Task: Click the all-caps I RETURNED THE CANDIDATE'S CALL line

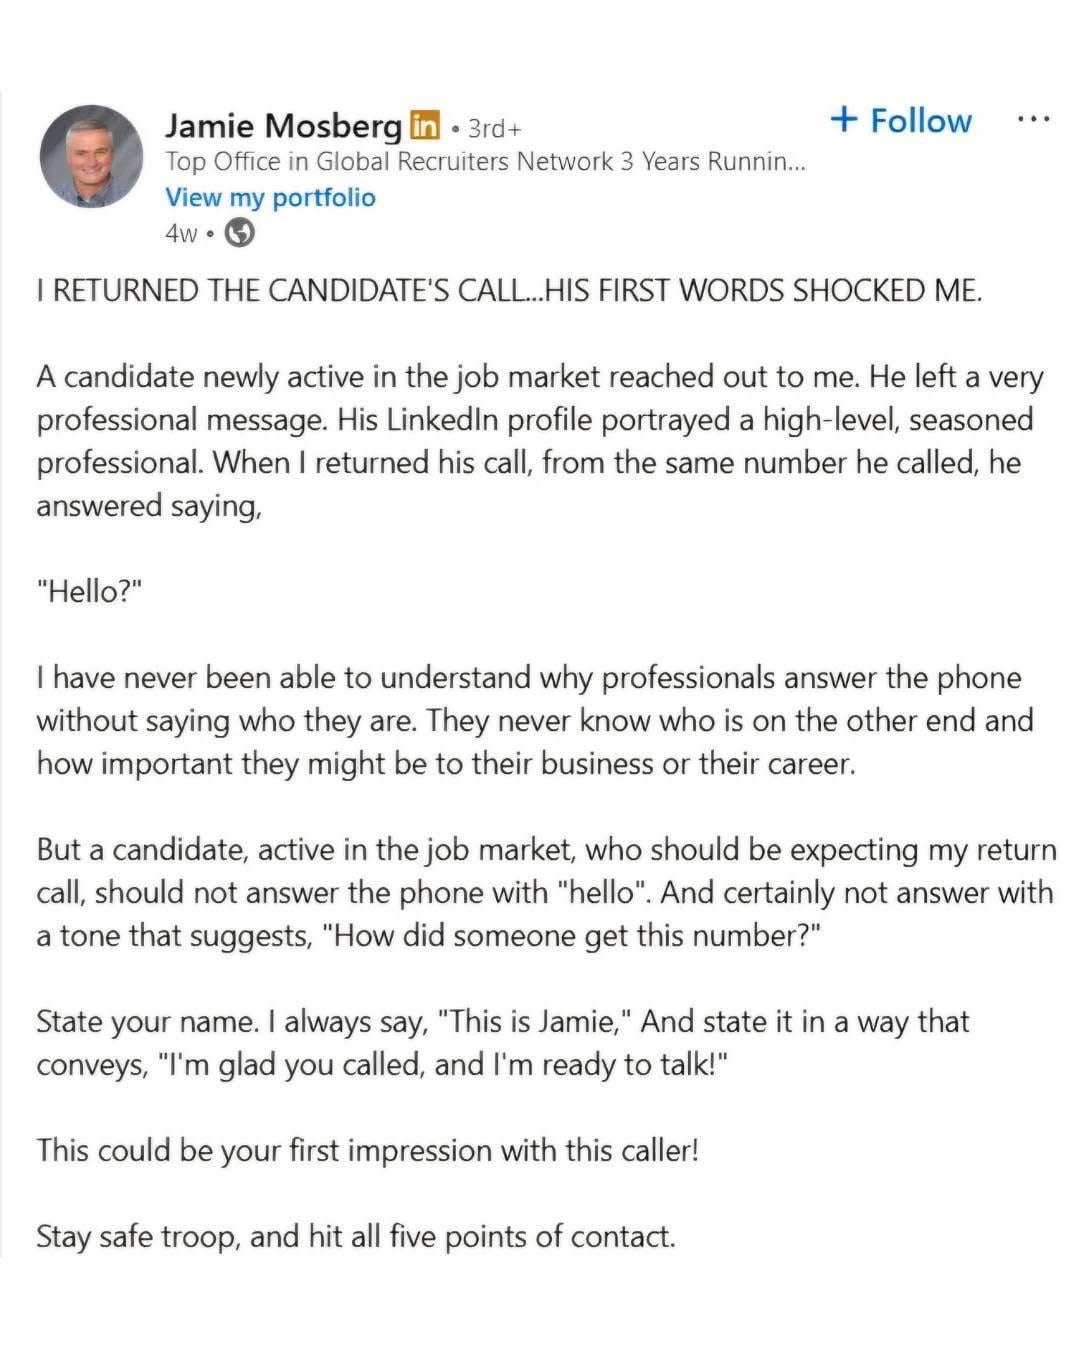Action: 509,291
